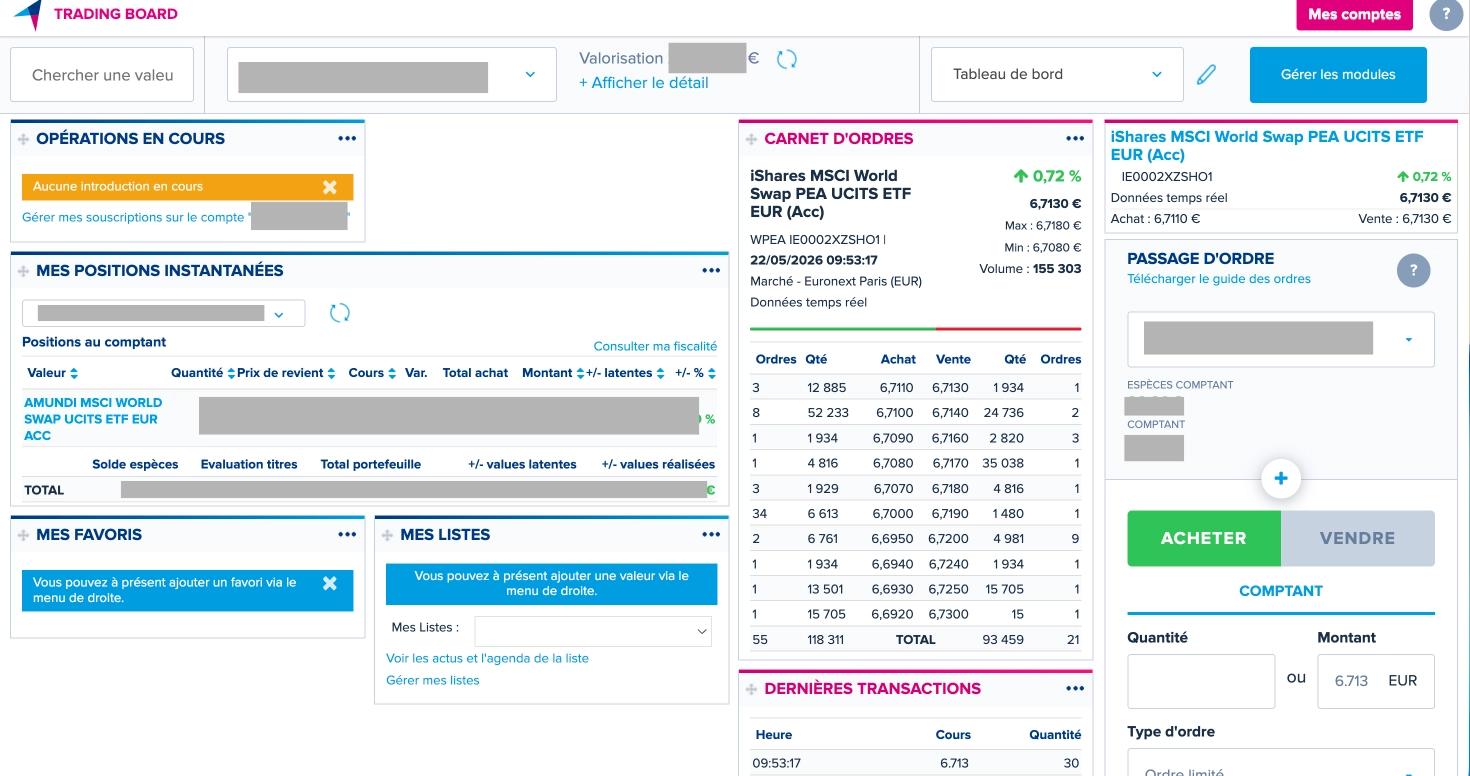Refresh the Valorisation amount
The height and width of the screenshot is (776, 1470).
[787, 59]
